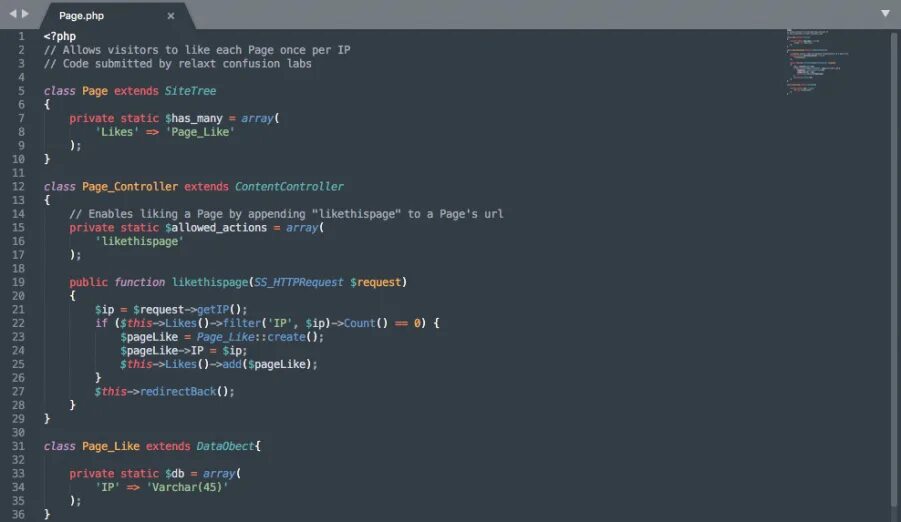The image size is (901, 522).
Task: Click the next tab arrow
Action: [x=25, y=13]
